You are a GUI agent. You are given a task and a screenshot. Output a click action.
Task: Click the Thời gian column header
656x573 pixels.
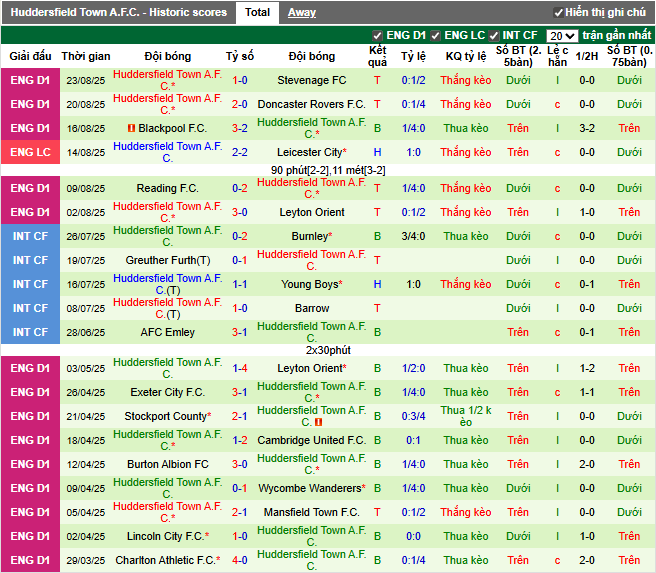click(x=86, y=56)
